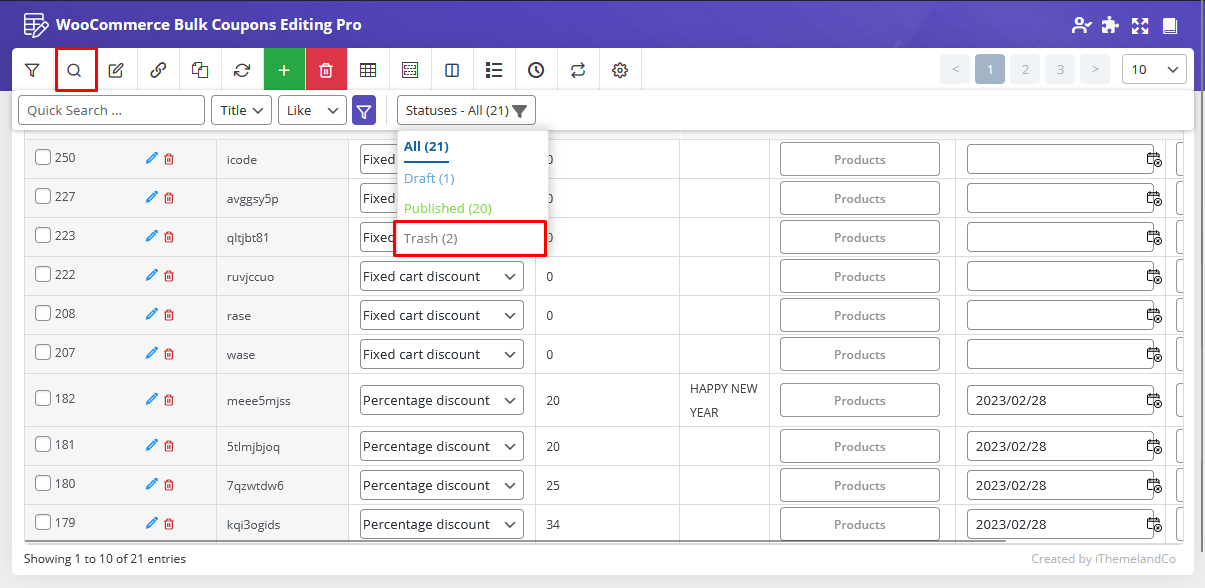This screenshot has height=588, width=1205.
Task: Click the green add new coupon button
Action: point(284,70)
